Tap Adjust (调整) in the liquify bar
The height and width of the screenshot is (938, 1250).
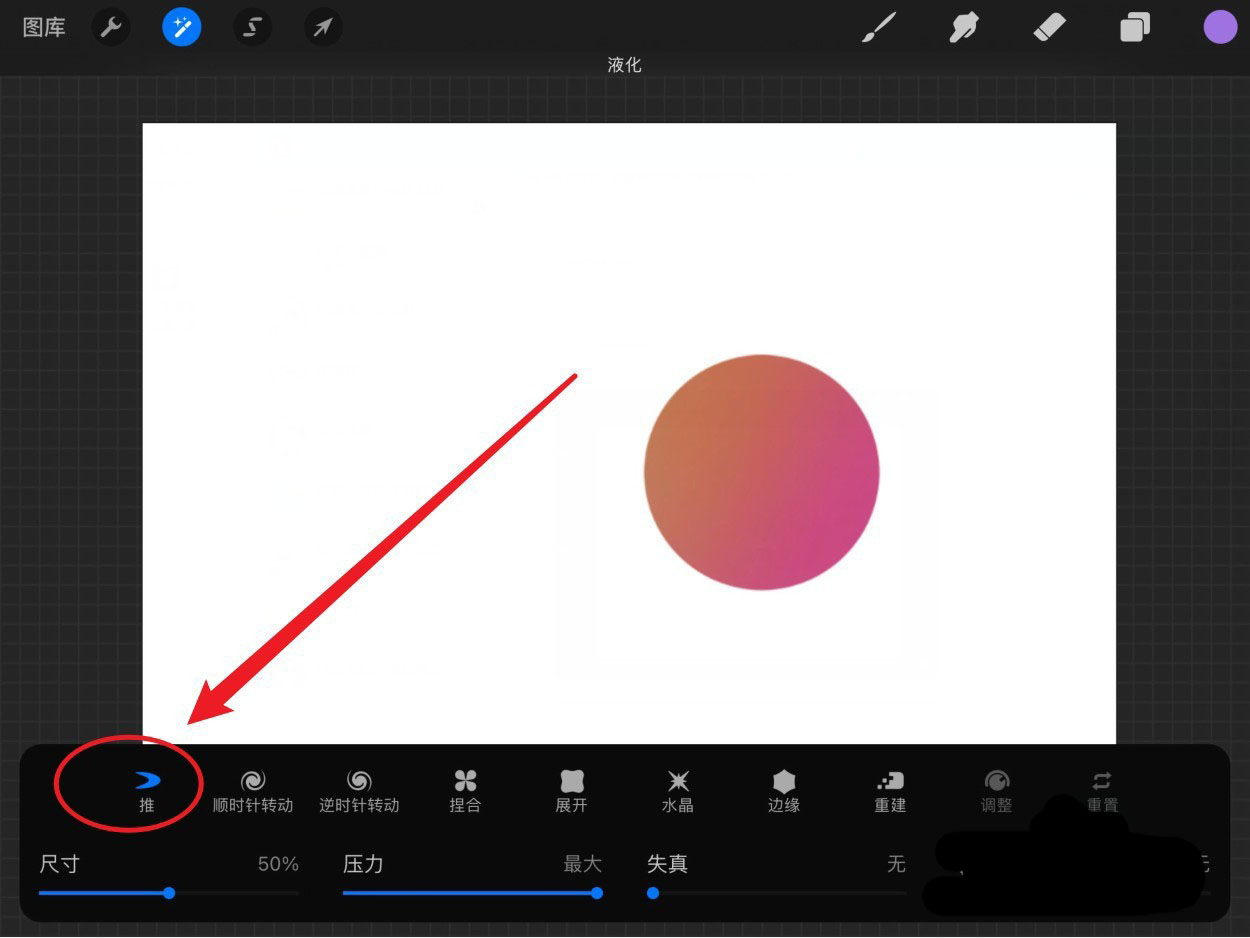[x=997, y=791]
